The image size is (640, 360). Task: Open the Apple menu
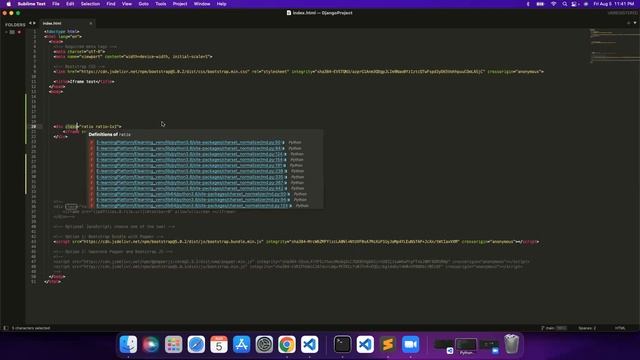click(x=9, y=4)
